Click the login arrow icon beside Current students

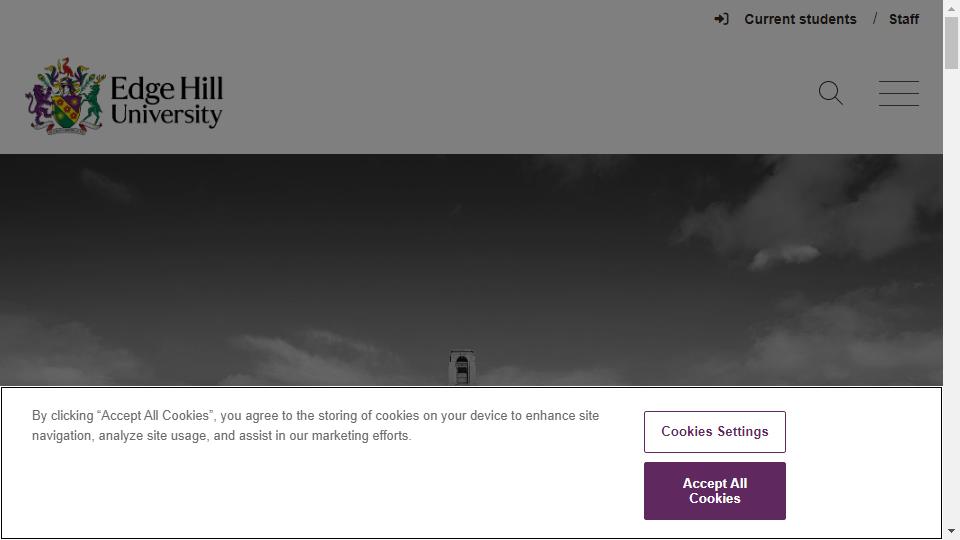pos(721,19)
